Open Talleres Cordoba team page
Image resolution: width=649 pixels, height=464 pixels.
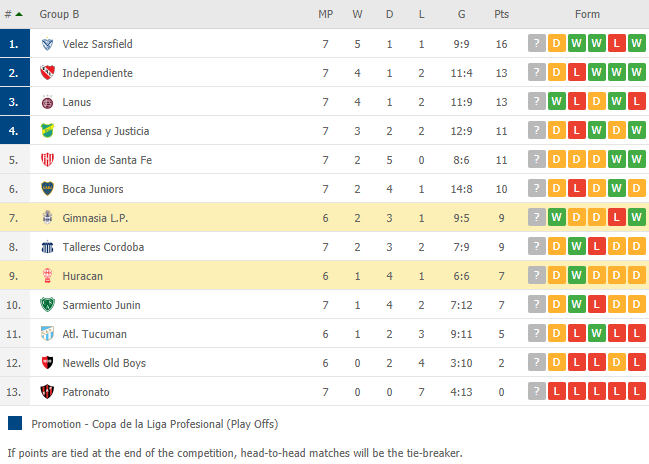(103, 247)
